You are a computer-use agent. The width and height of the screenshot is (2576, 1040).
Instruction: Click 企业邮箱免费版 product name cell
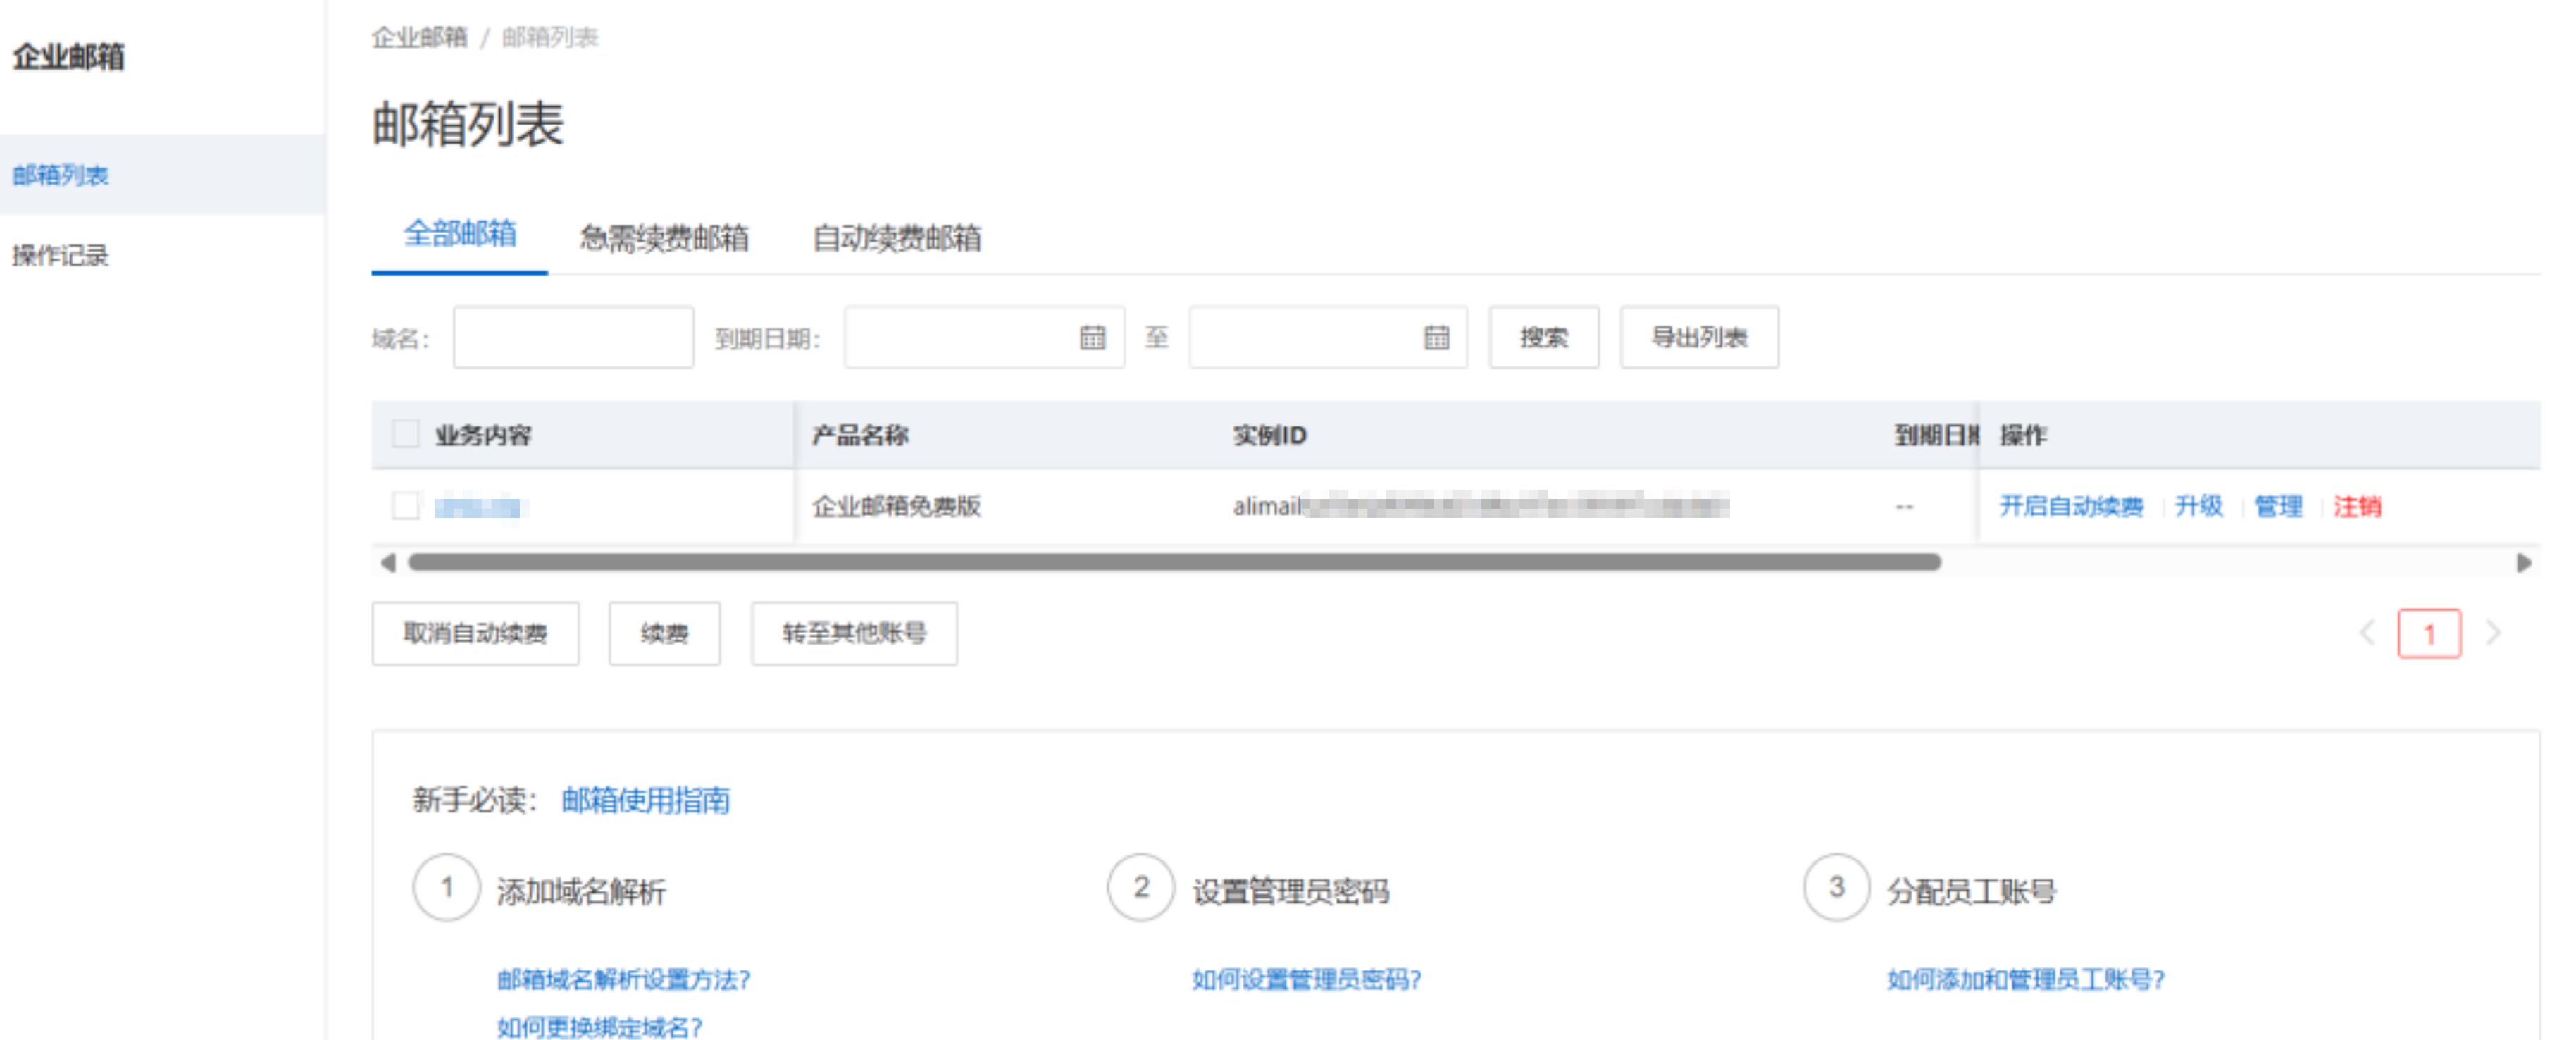(x=896, y=506)
